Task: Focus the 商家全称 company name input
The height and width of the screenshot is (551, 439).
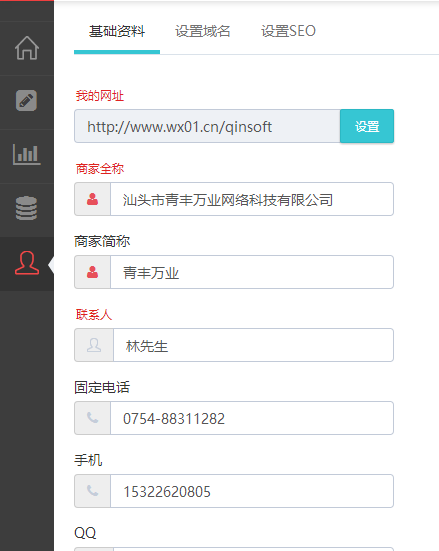Action: click(x=252, y=199)
